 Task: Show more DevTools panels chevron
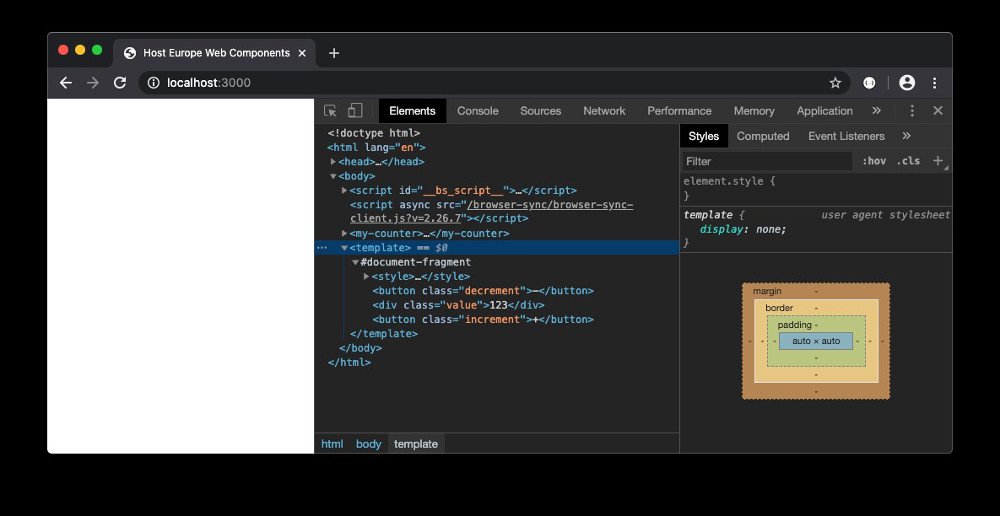point(876,111)
